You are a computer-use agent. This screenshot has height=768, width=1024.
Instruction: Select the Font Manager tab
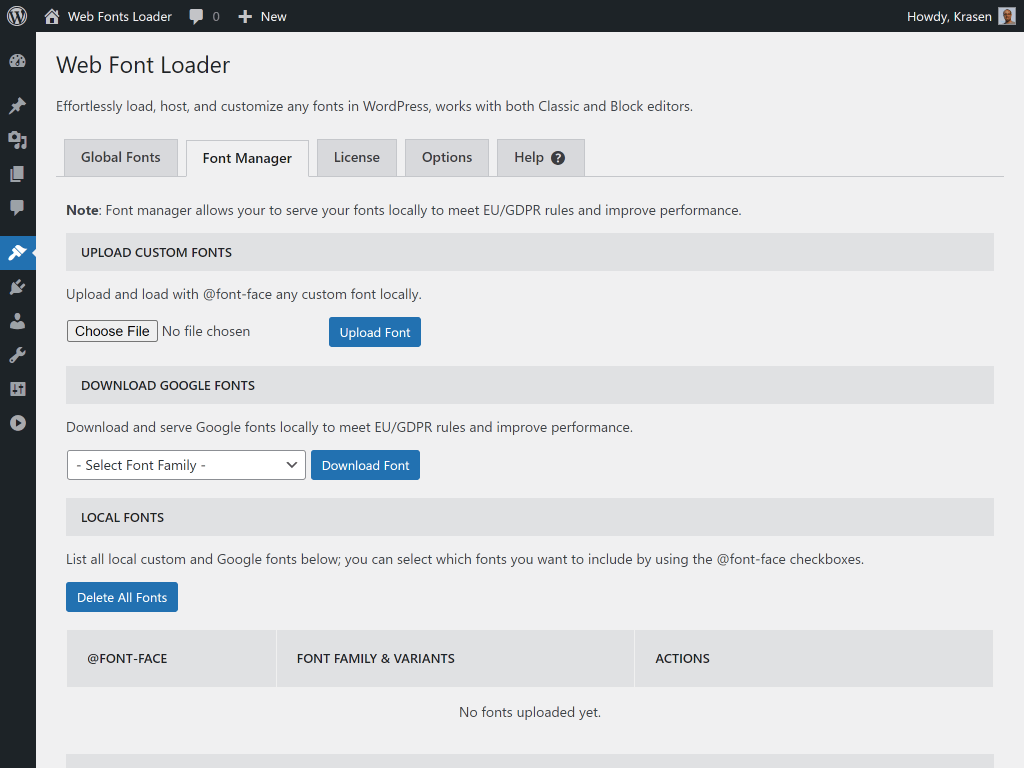pyautogui.click(x=247, y=158)
